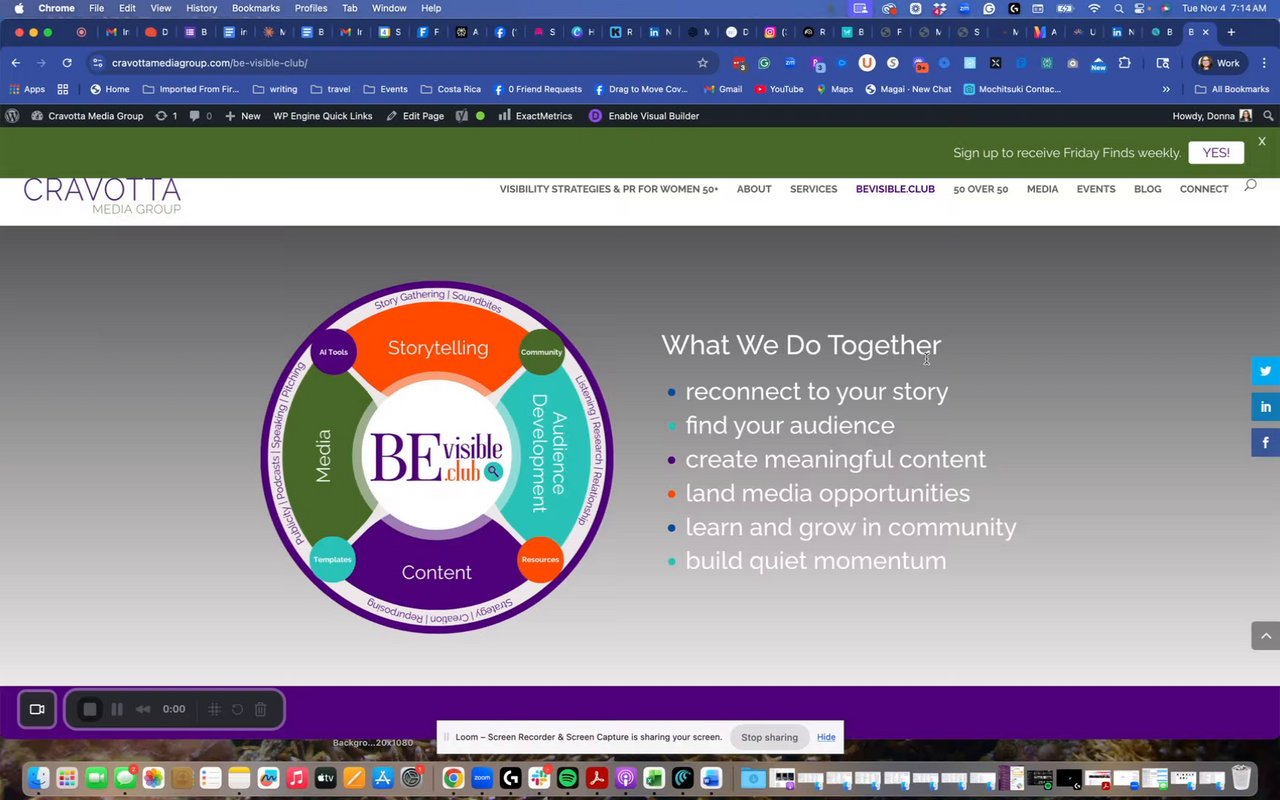This screenshot has width=1280, height=800.
Task: Open the Bookmarks menu in menu bar
Action: [256, 8]
